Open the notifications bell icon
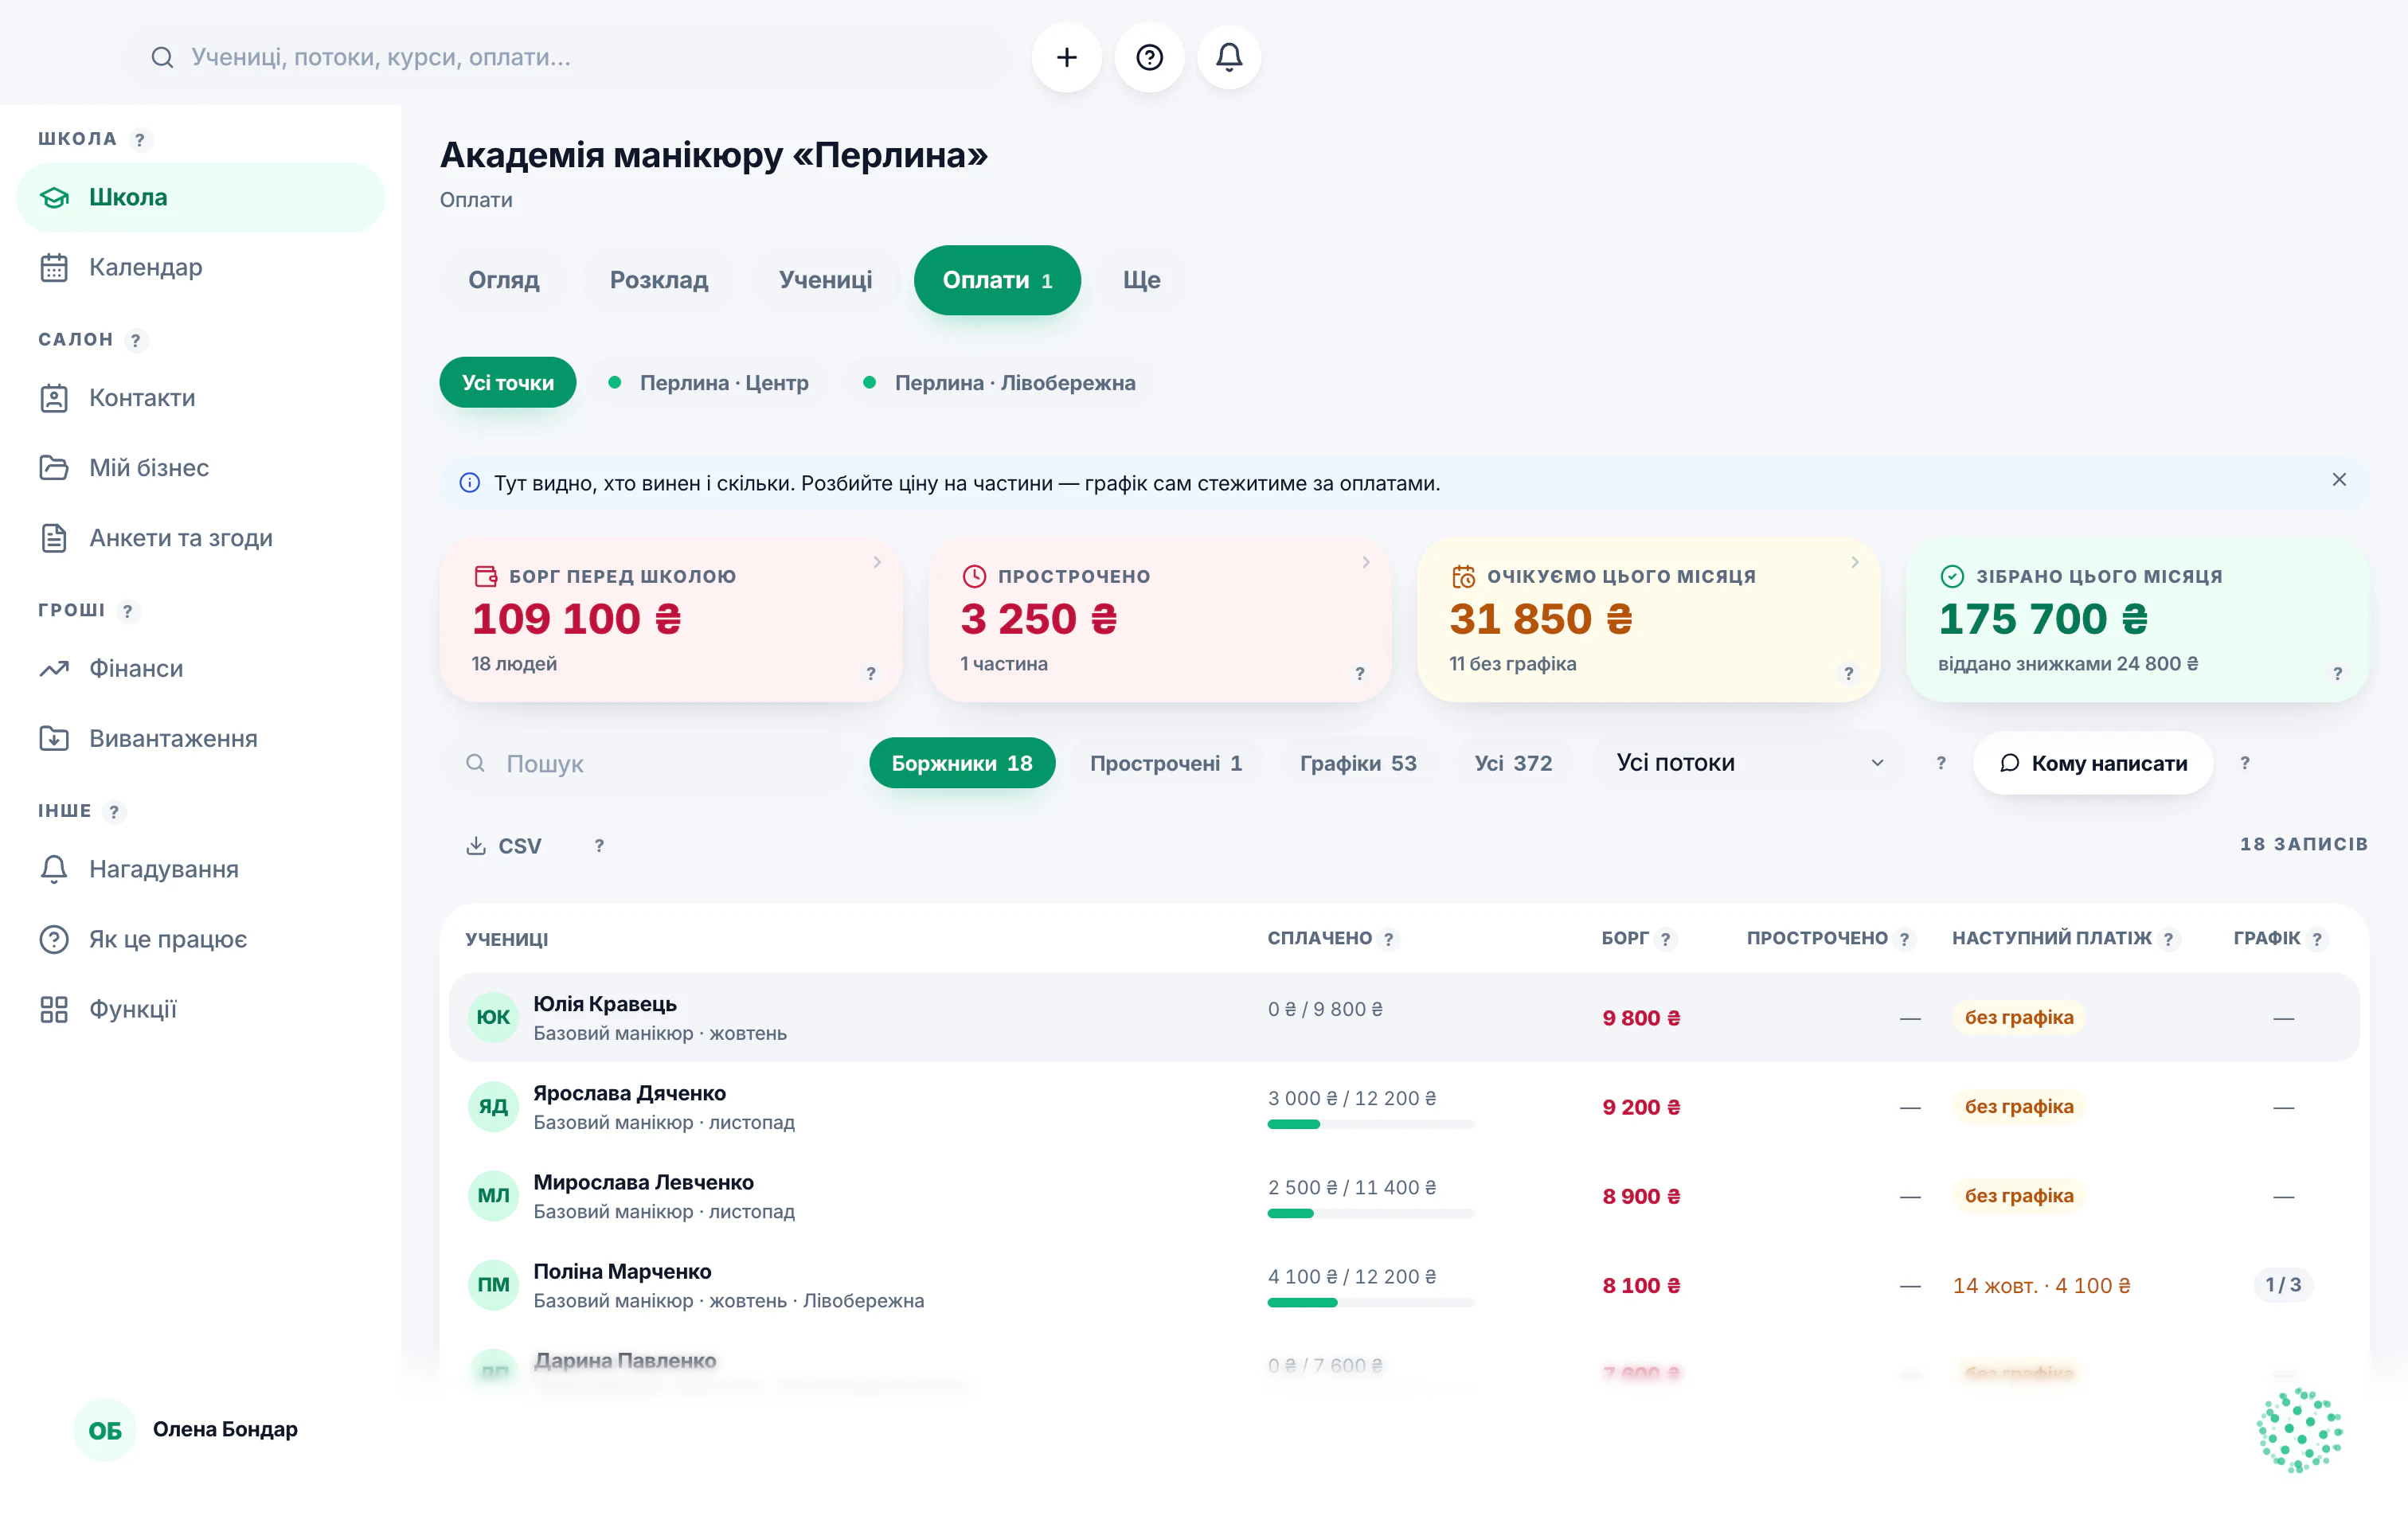 point(1229,57)
